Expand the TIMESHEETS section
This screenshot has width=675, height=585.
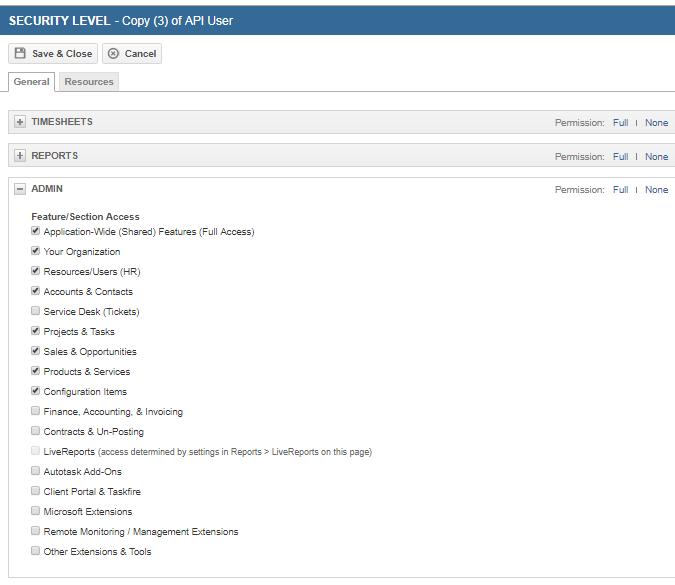(20, 122)
